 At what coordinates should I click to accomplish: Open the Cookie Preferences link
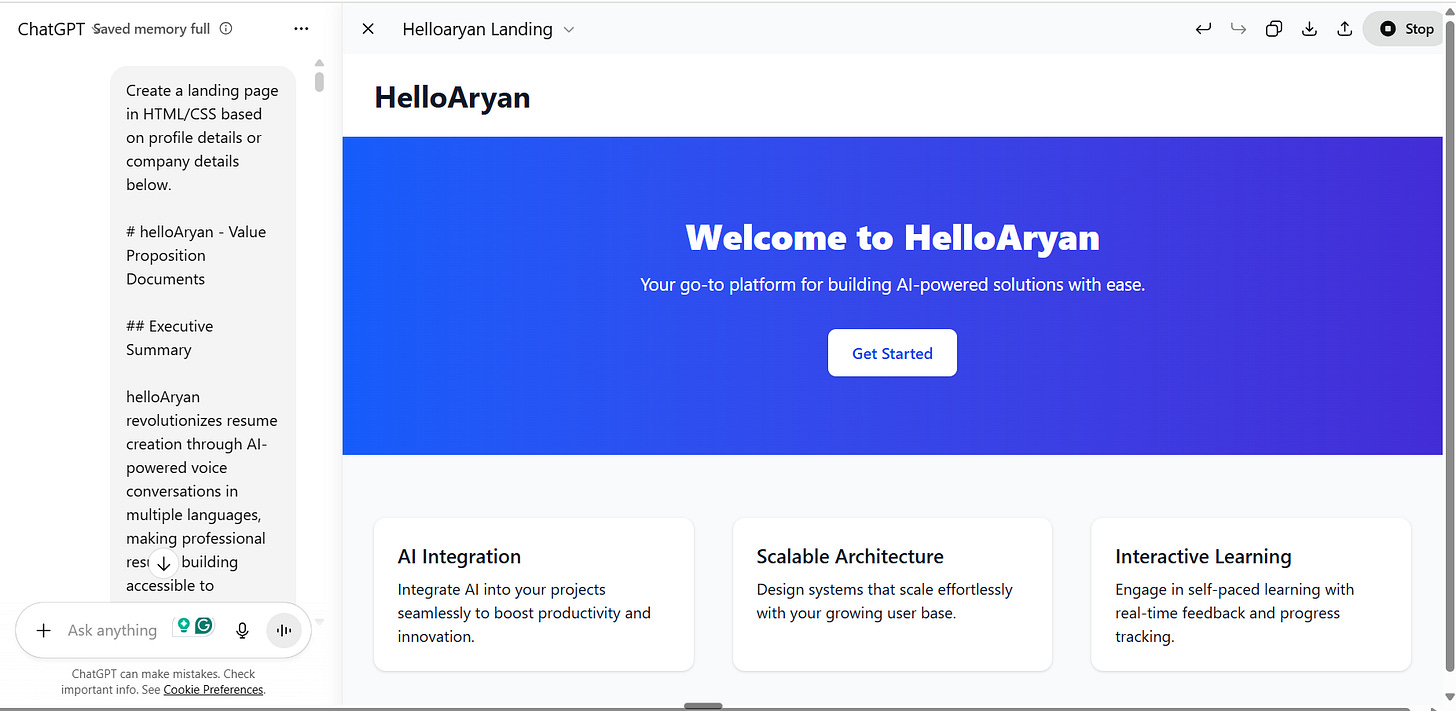click(x=213, y=690)
